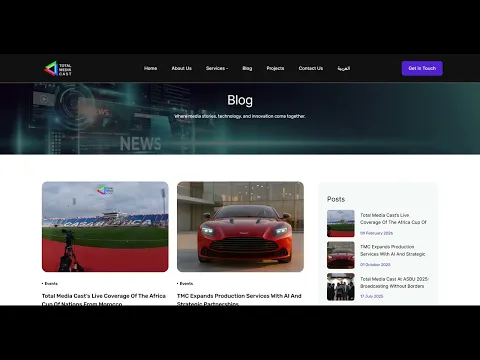Click the Get in Touch button

click(x=422, y=68)
